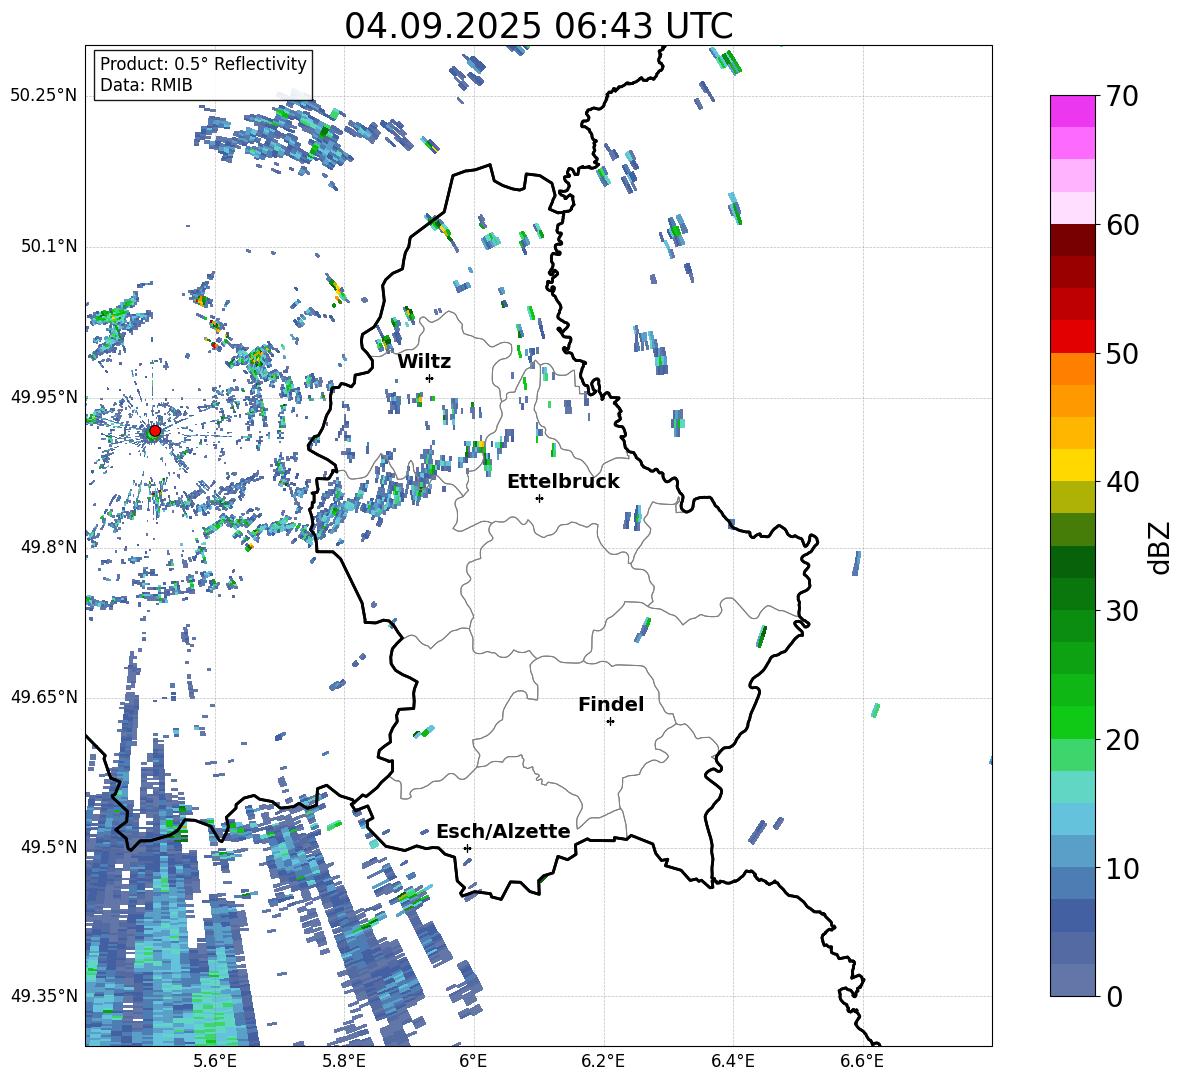Screen dimensions: 1184x1081
Task: Click the Findel station cross marker
Action: (610, 722)
